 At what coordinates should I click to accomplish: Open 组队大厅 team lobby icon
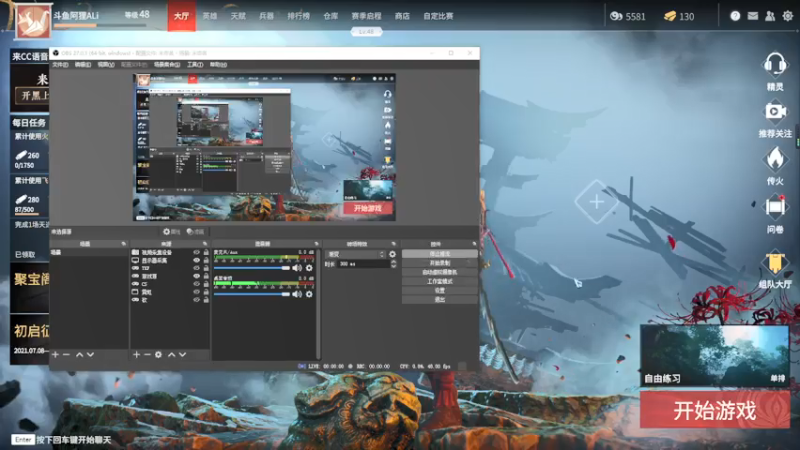point(775,262)
